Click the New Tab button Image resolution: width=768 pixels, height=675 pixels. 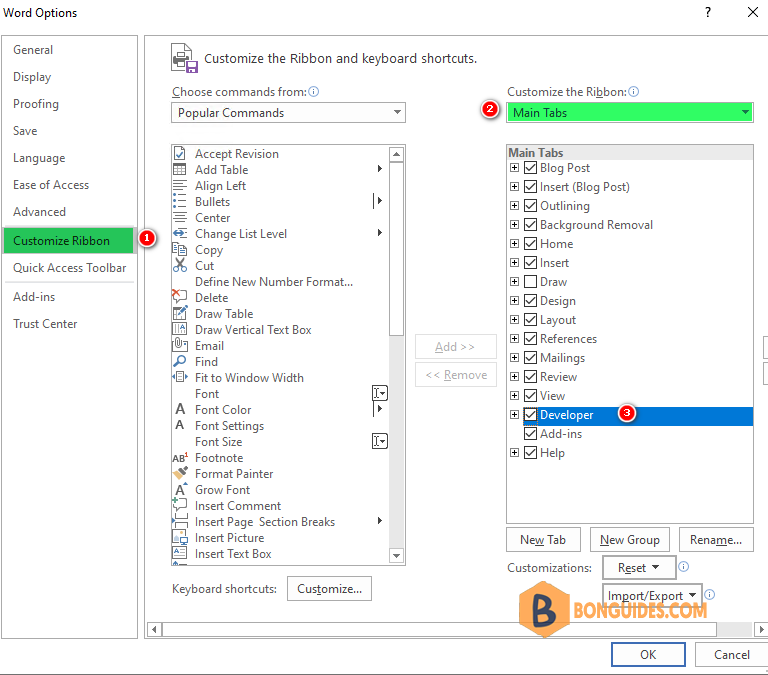click(x=543, y=539)
